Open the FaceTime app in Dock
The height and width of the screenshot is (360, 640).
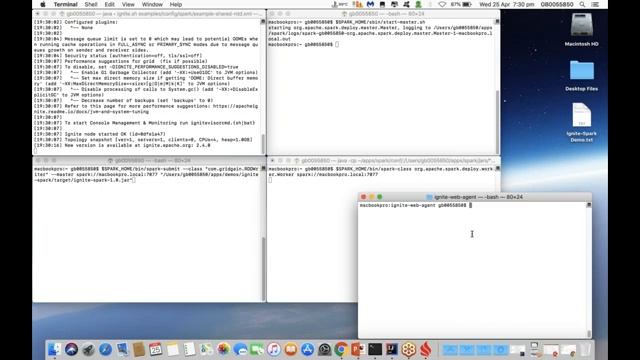pyautogui.click(x=257, y=349)
